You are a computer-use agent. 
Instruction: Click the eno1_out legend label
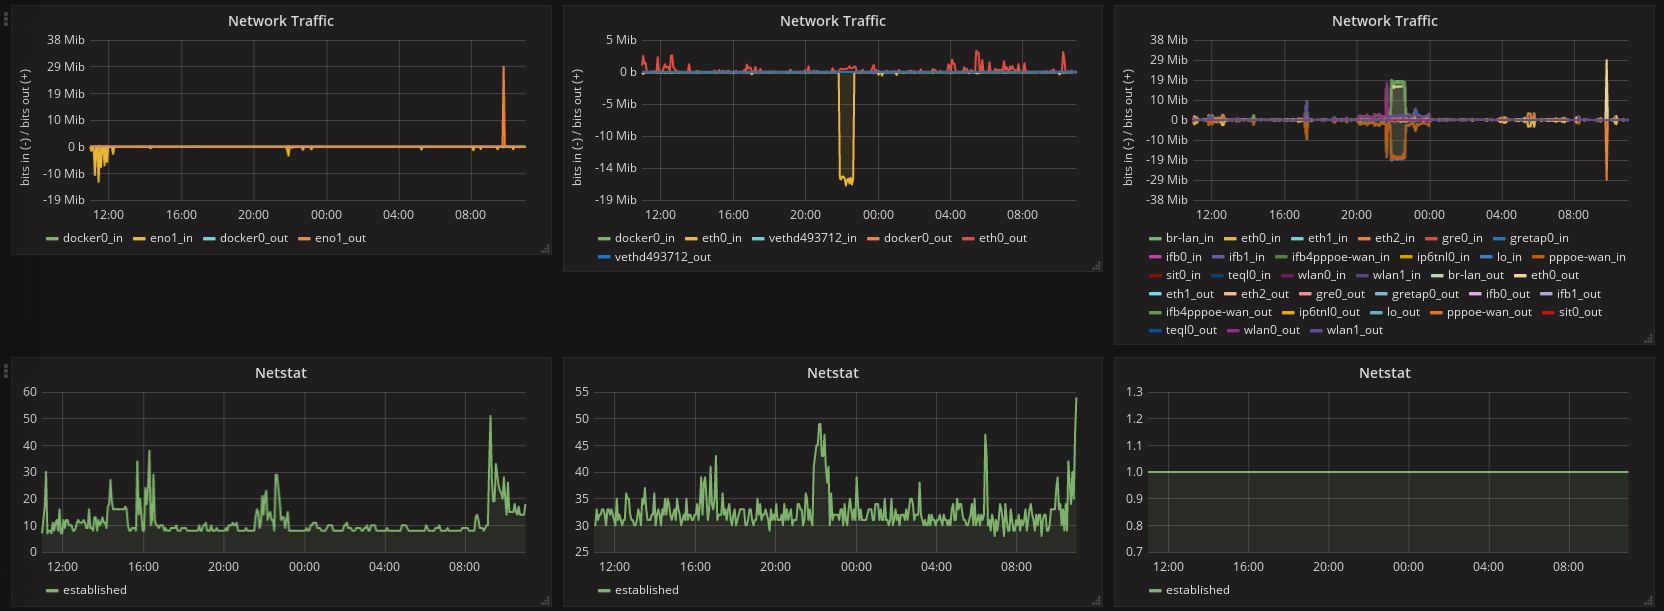click(340, 238)
